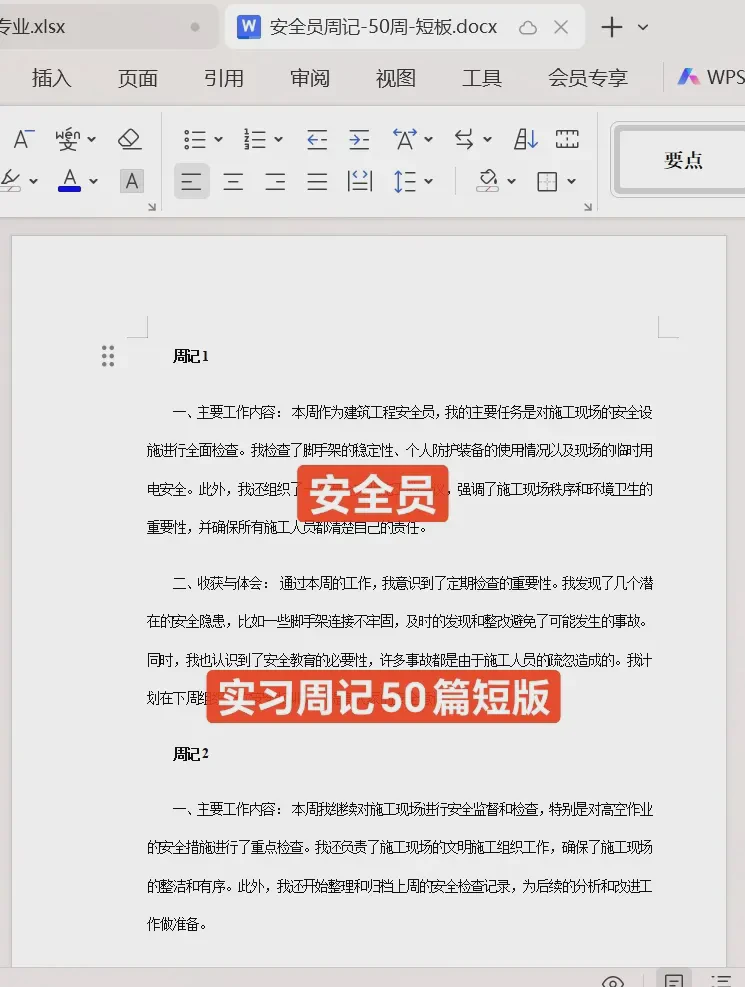Open the 审阅 ribbon tab
This screenshot has width=745, height=987.
[x=310, y=78]
